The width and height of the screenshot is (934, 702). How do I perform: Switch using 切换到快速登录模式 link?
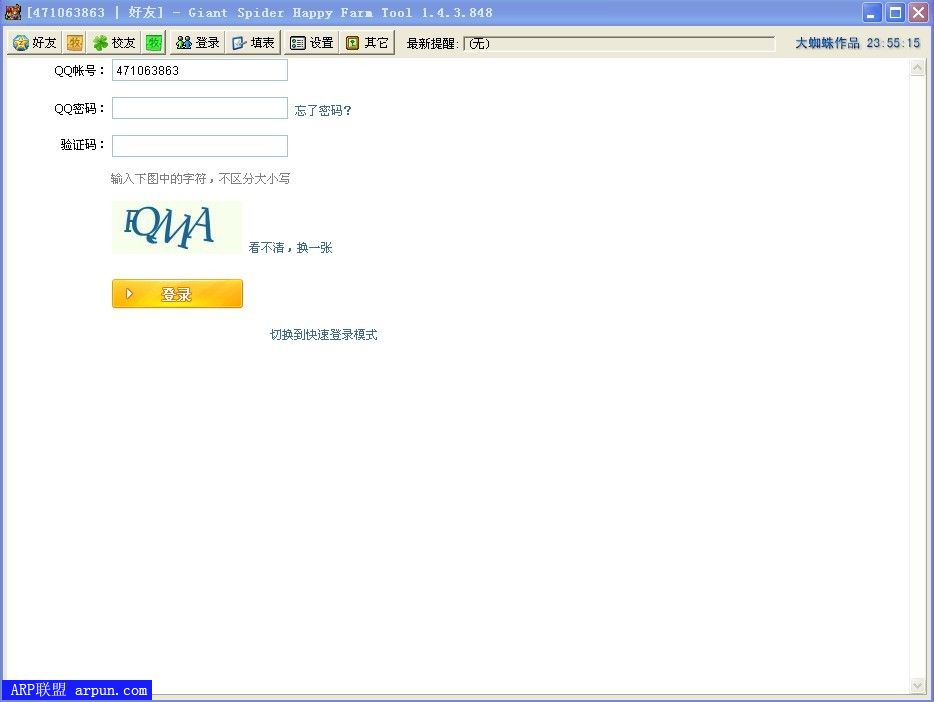pyautogui.click(x=323, y=335)
